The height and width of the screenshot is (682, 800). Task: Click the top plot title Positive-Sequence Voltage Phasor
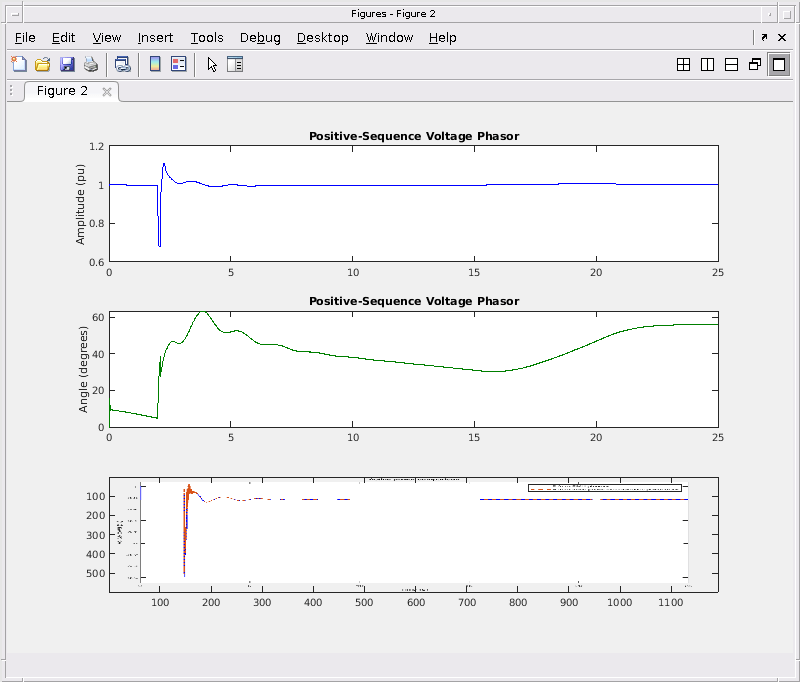(x=414, y=136)
